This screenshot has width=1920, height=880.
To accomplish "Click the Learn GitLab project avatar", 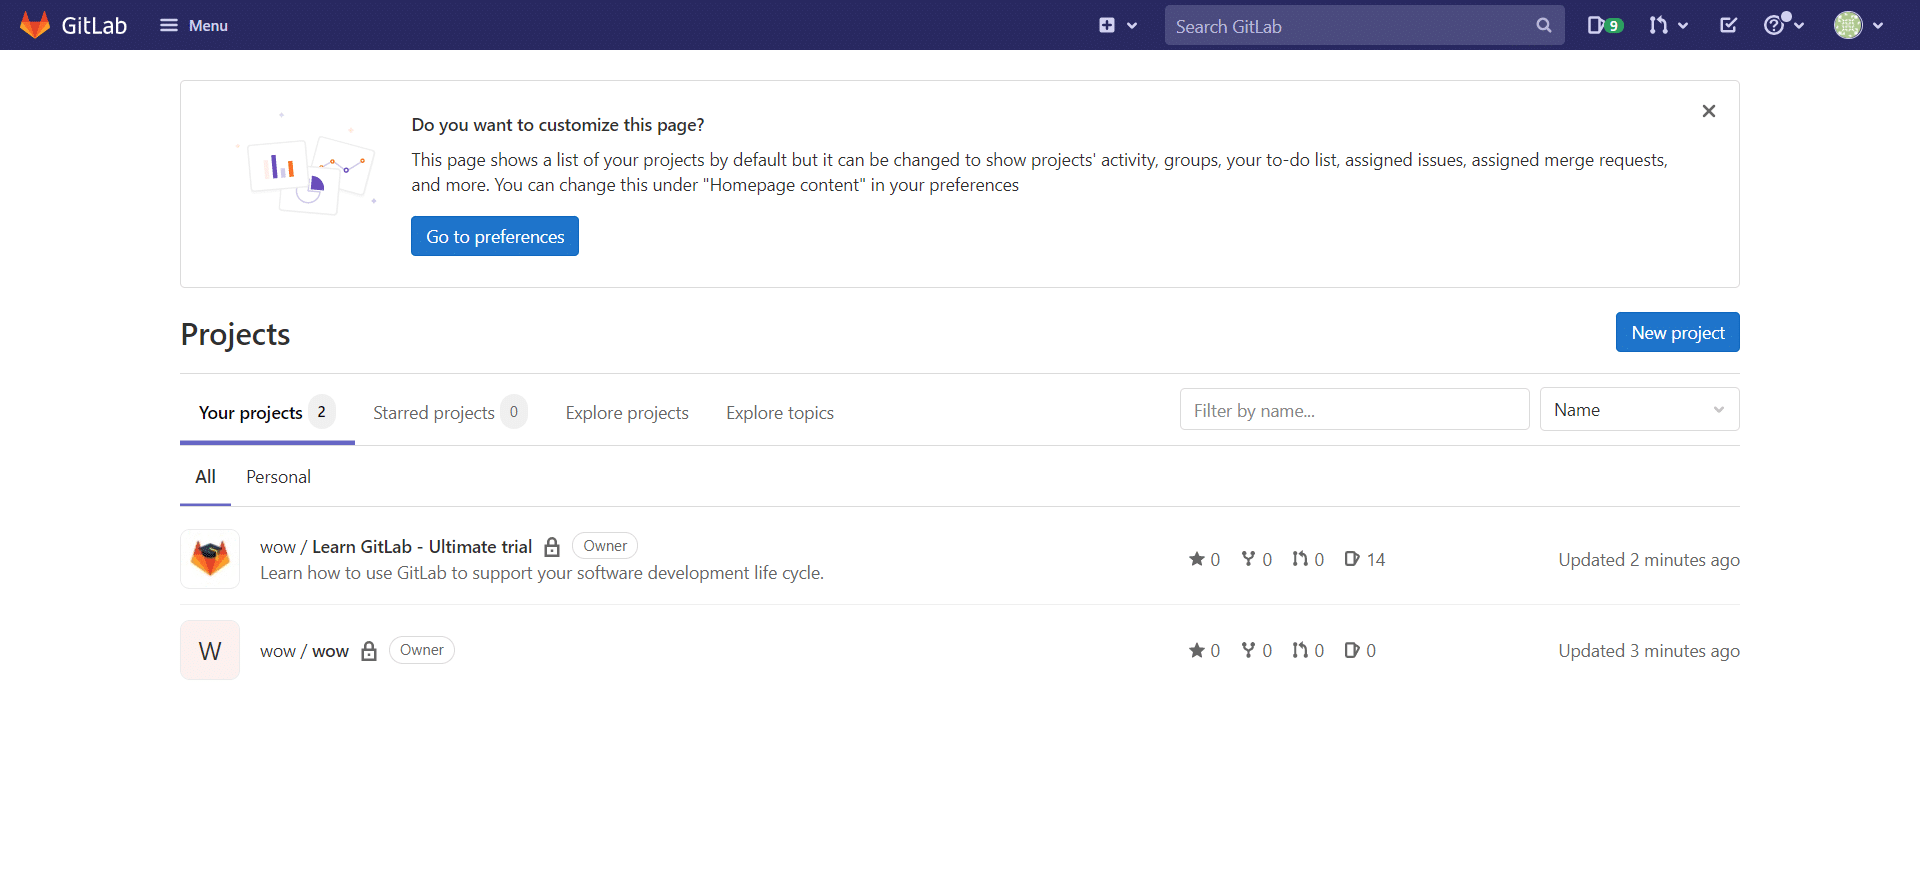I will point(210,559).
